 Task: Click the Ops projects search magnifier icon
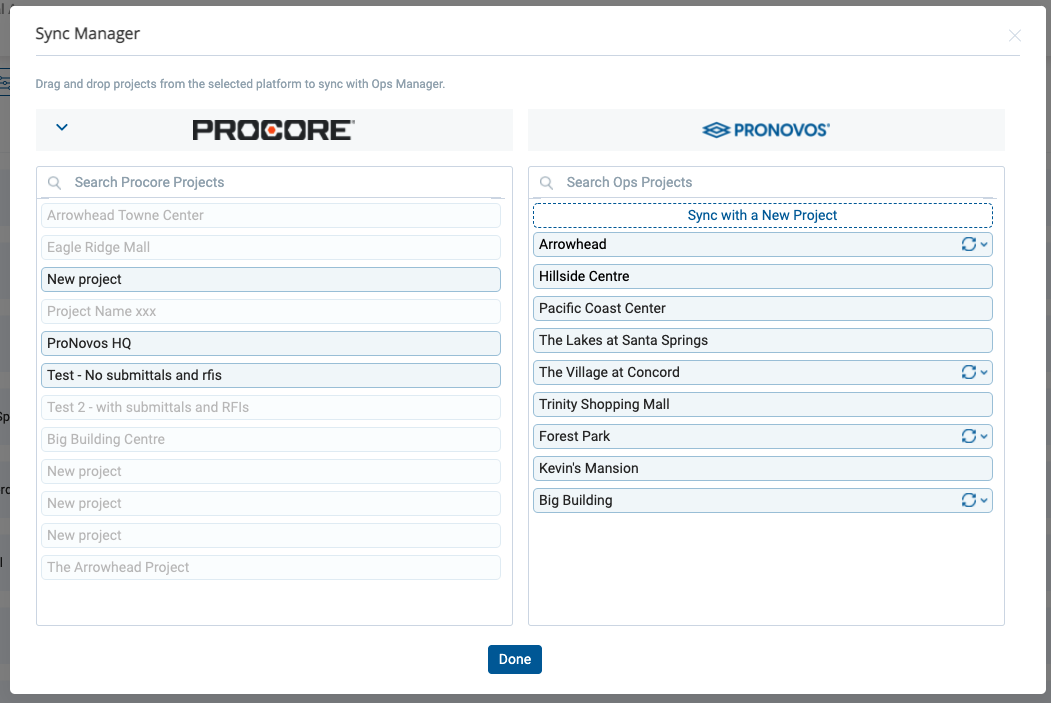[x=547, y=183]
